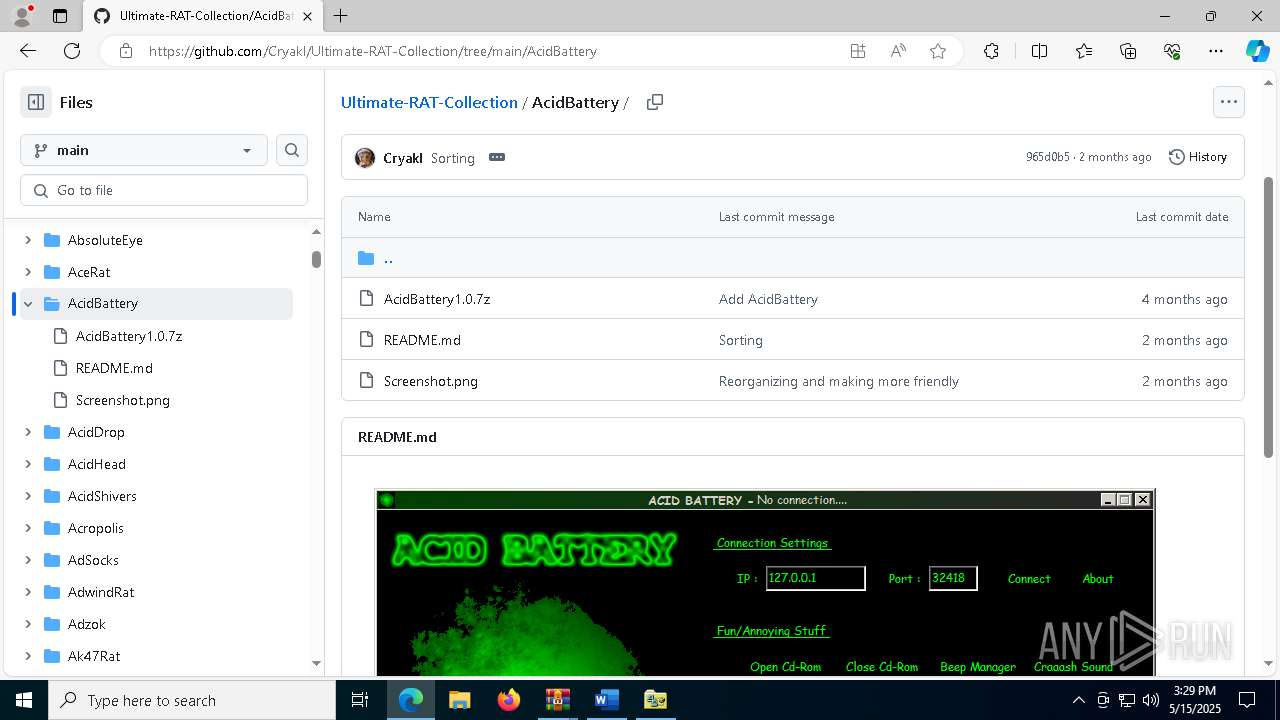Image resolution: width=1280 pixels, height=720 pixels.
Task: Open a new tab plus button
Action: point(341,16)
